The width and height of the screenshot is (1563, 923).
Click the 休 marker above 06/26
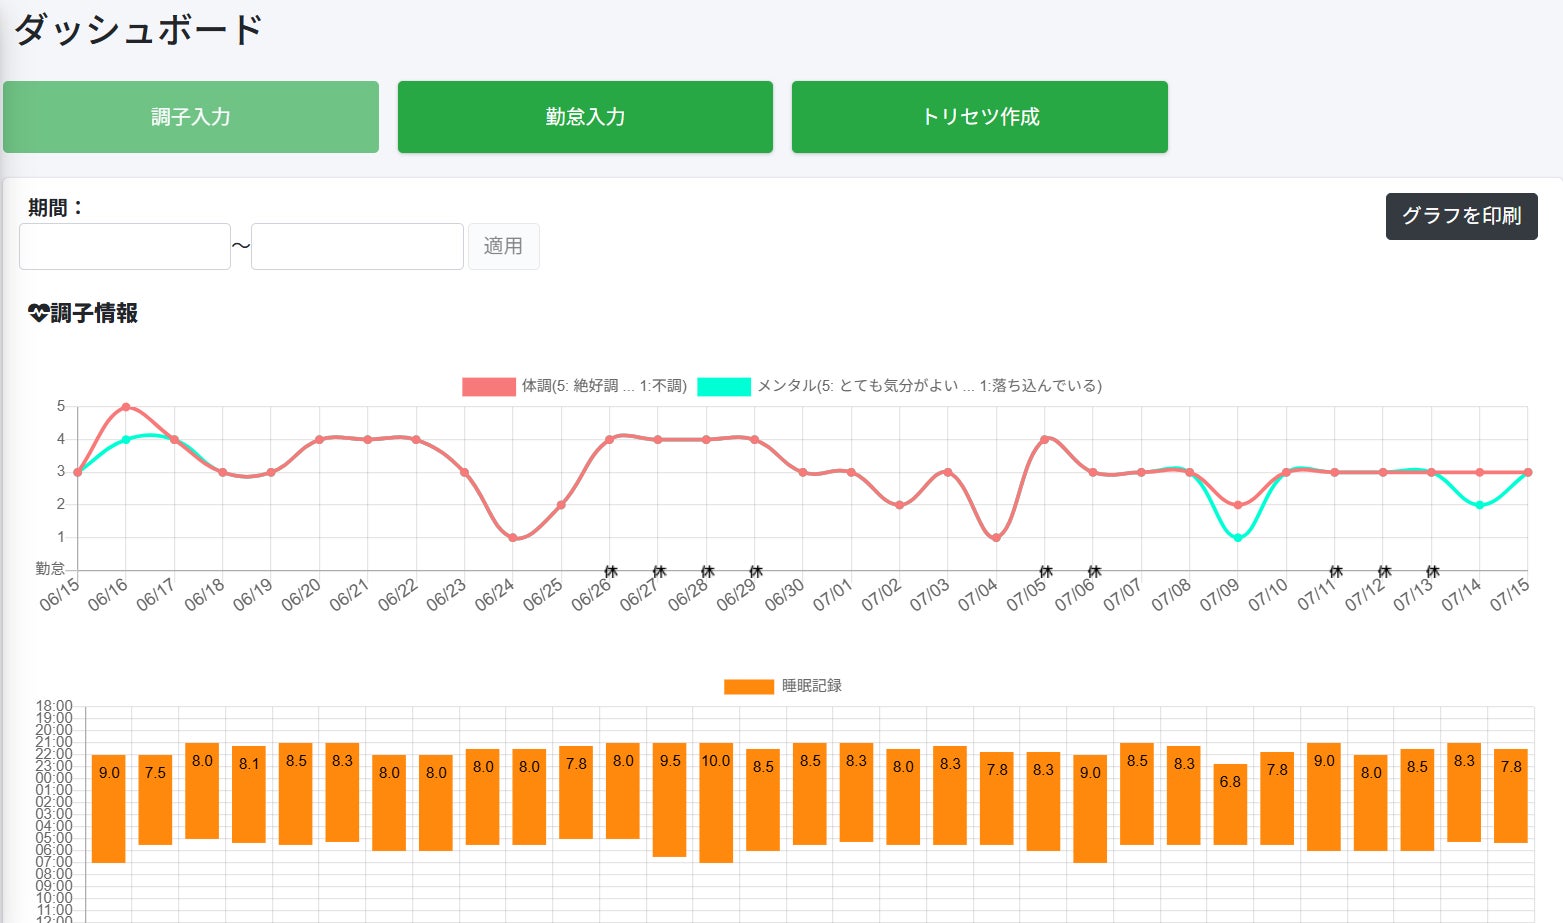611,572
